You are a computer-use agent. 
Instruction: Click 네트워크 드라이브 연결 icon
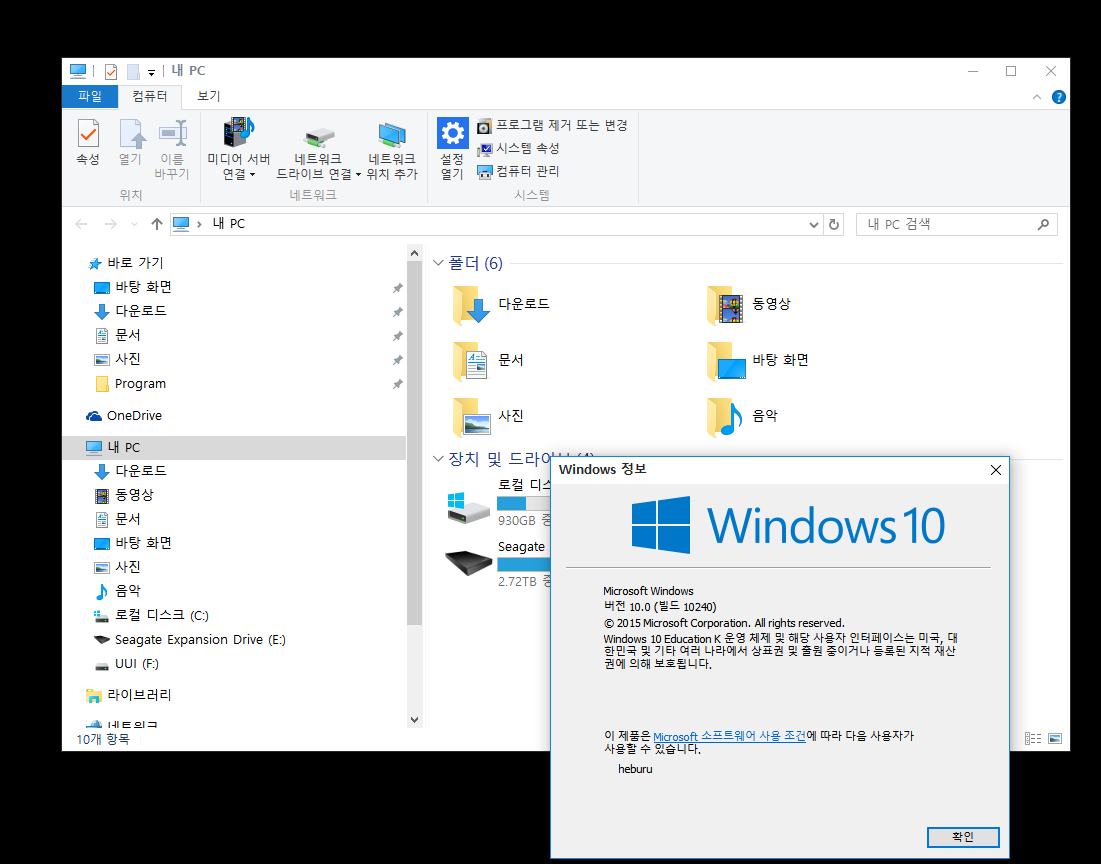click(318, 137)
